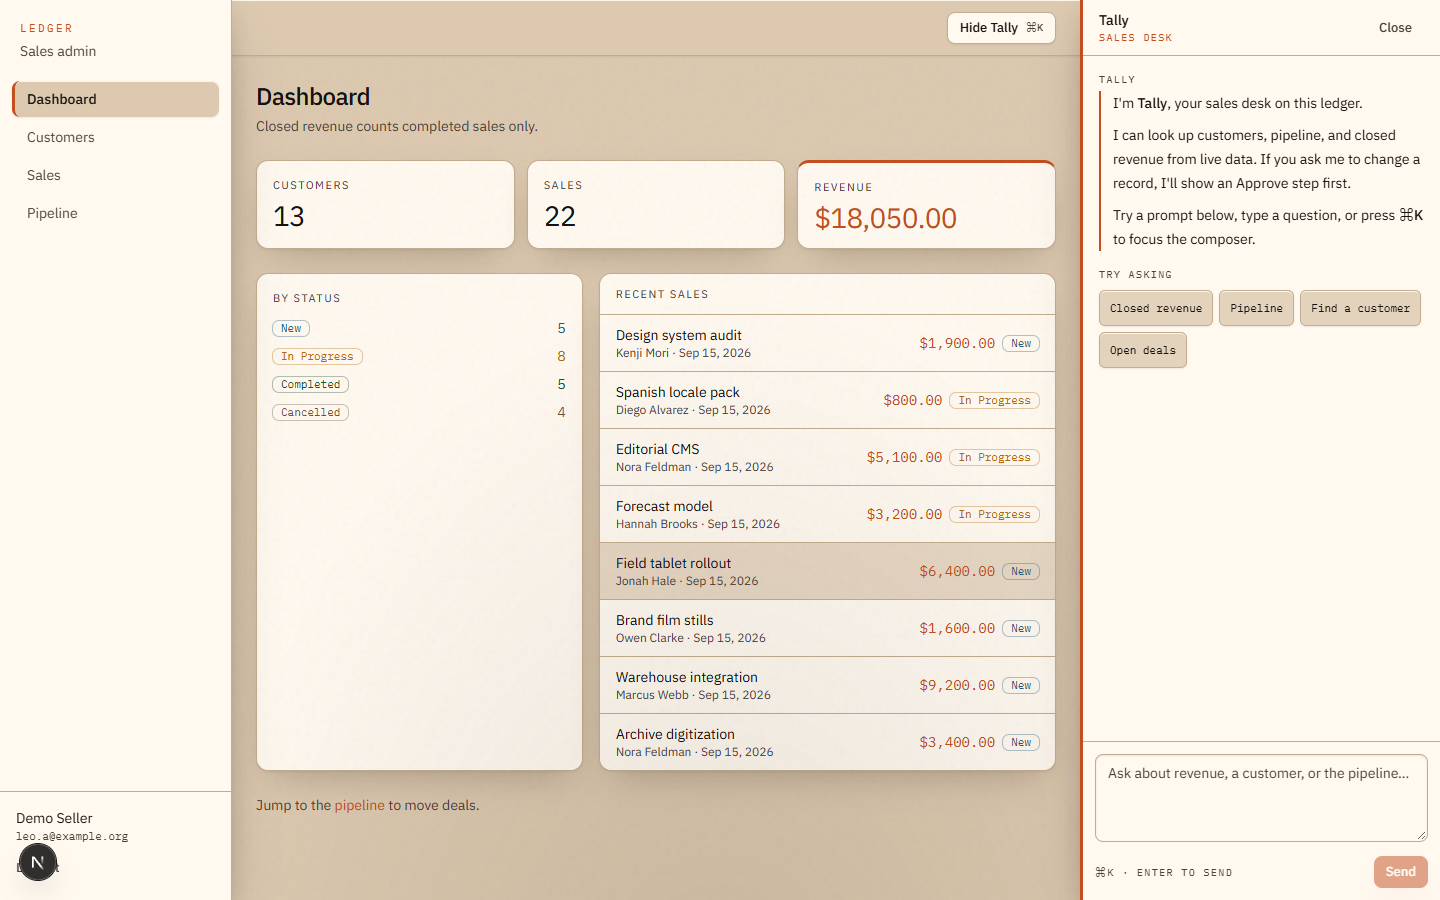Click the In Progress count 8
The height and width of the screenshot is (900, 1440).
561,356
